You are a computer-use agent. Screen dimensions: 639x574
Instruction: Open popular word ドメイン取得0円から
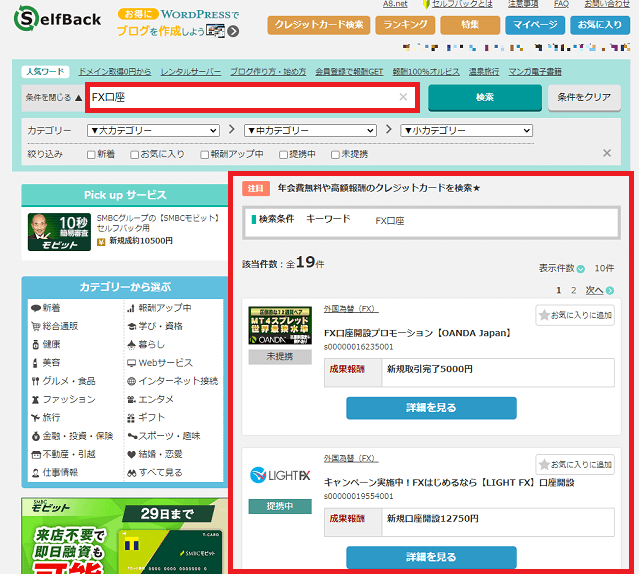(115, 72)
